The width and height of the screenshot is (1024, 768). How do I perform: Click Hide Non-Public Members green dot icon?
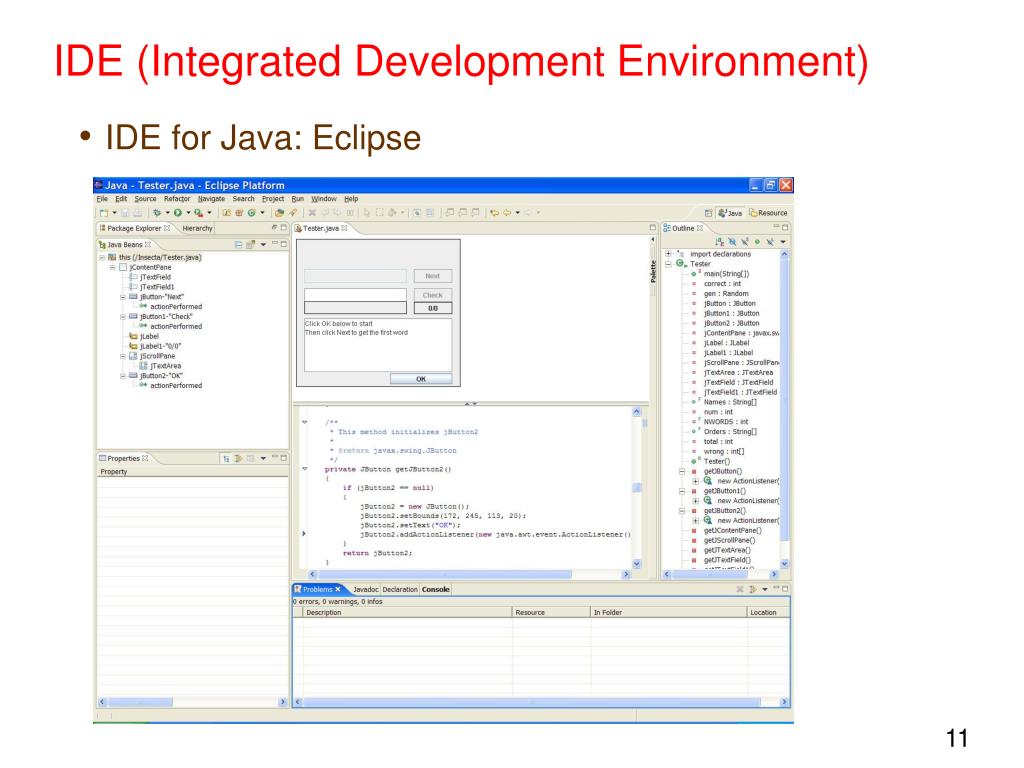click(x=758, y=242)
